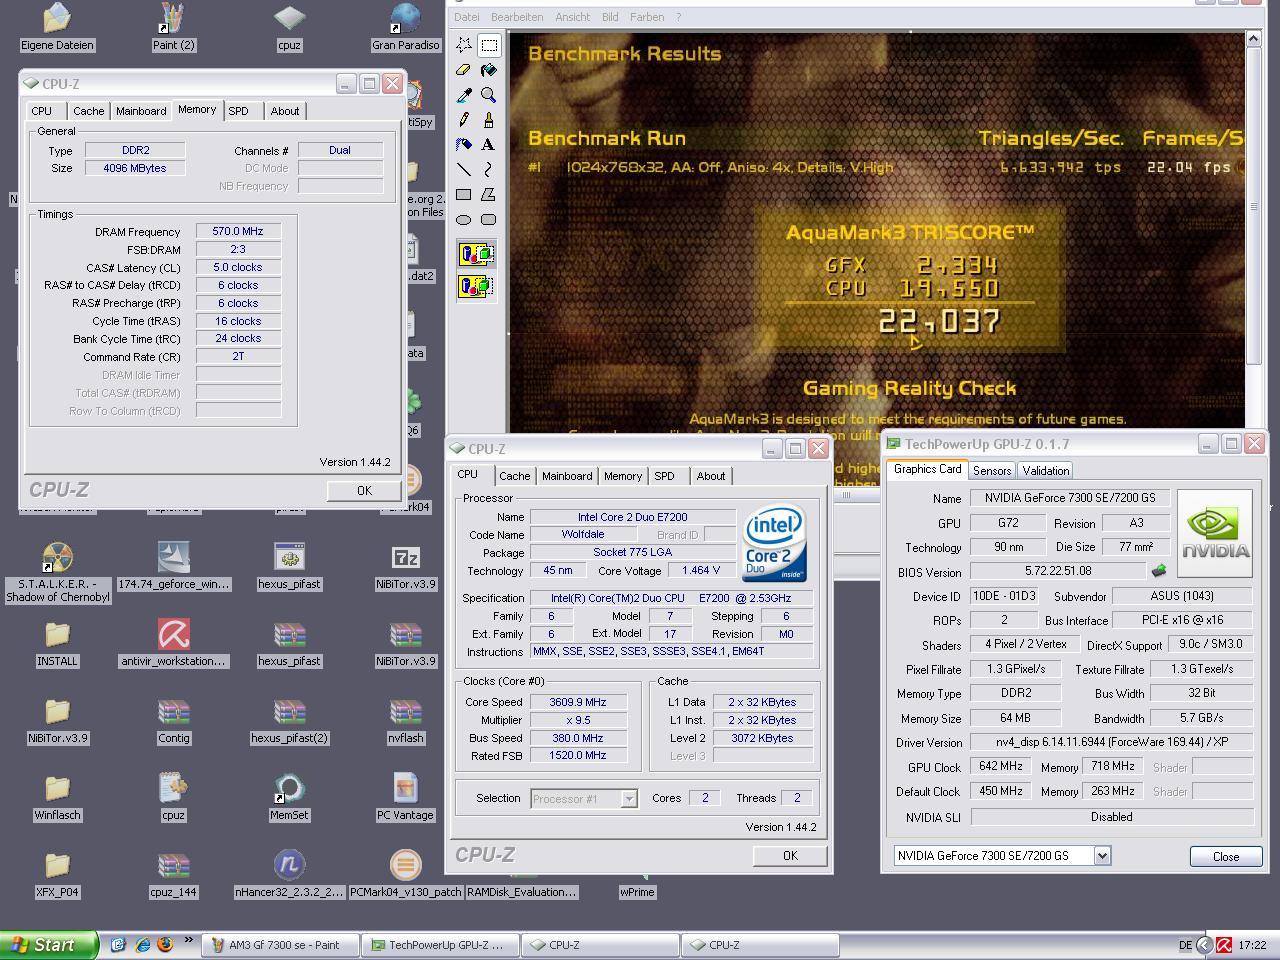
Task: Enable opaque selection mode in Paint
Action: pyautogui.click(x=476, y=254)
